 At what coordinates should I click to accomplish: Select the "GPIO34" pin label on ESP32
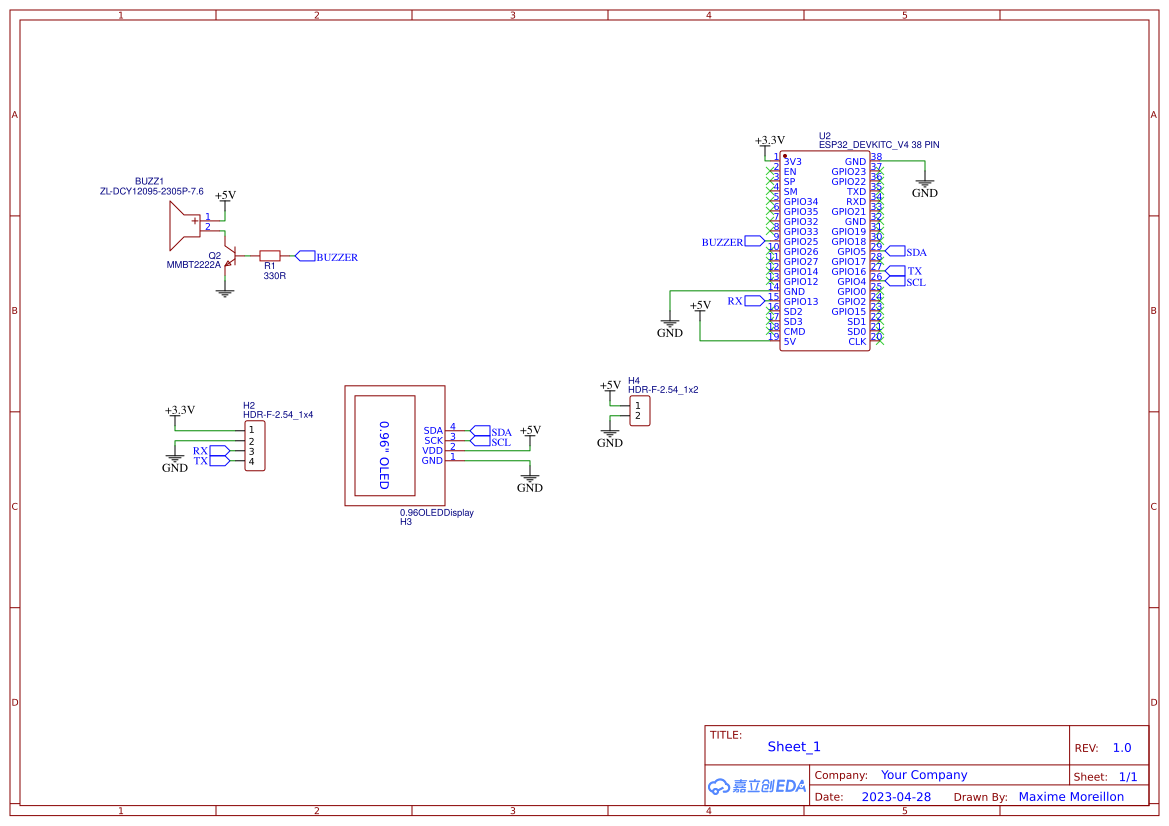click(x=801, y=201)
